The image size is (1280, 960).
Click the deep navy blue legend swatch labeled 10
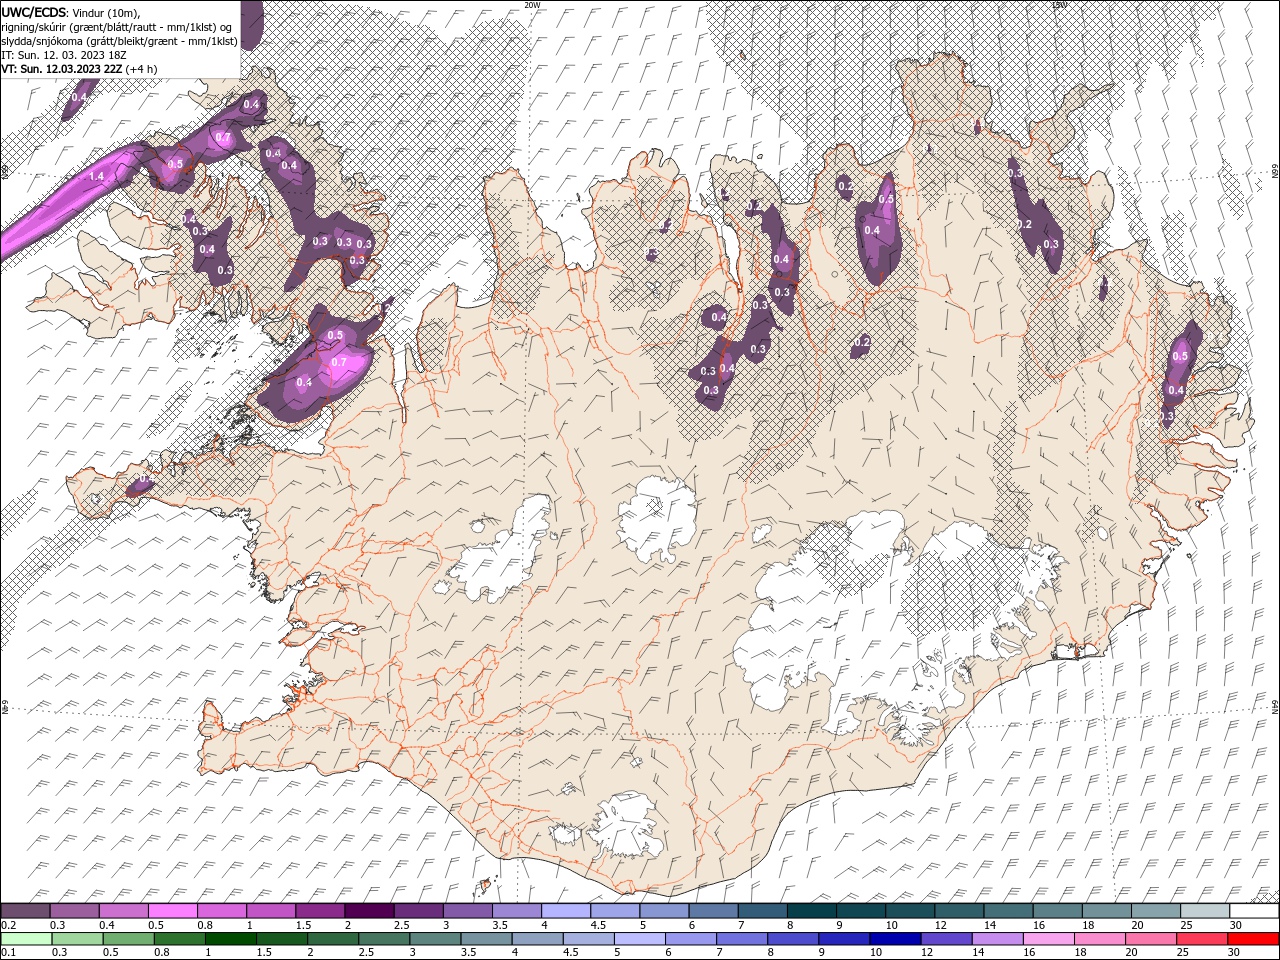point(895,939)
